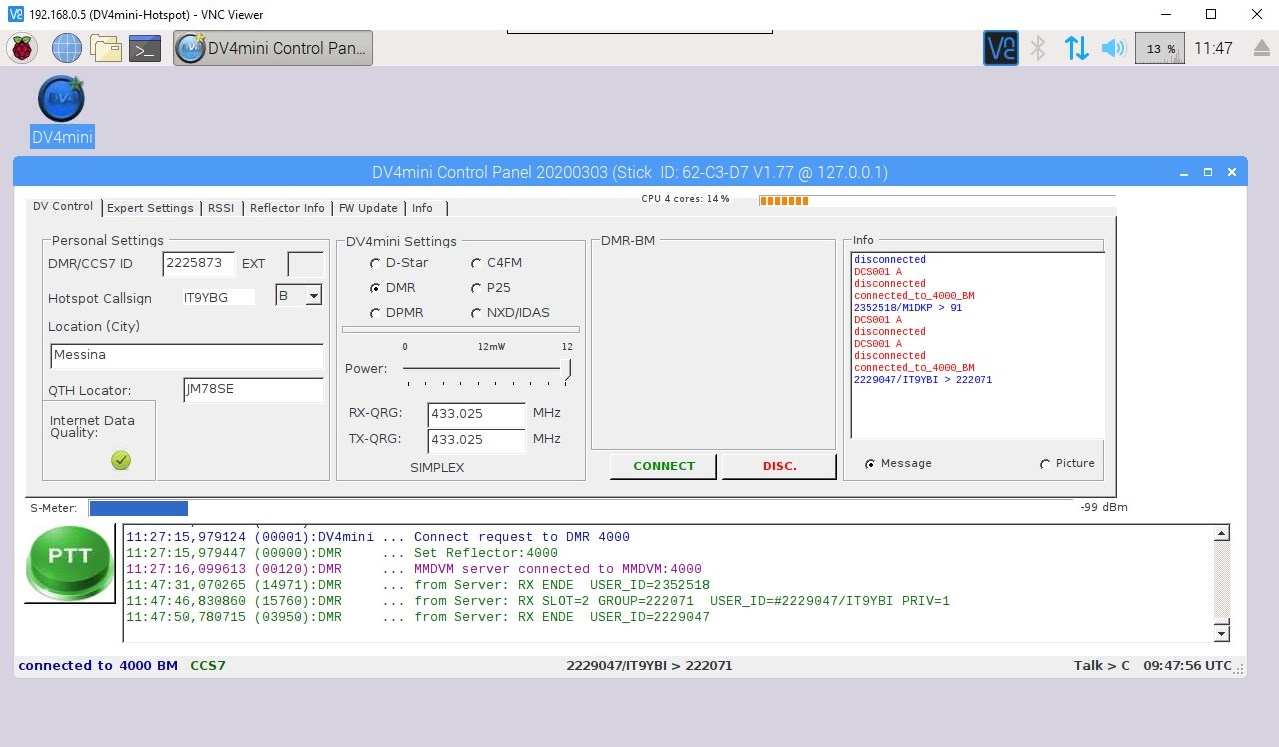Image resolution: width=1279 pixels, height=747 pixels.
Task: Click the VNC Viewer logo in title bar
Action: coord(15,15)
